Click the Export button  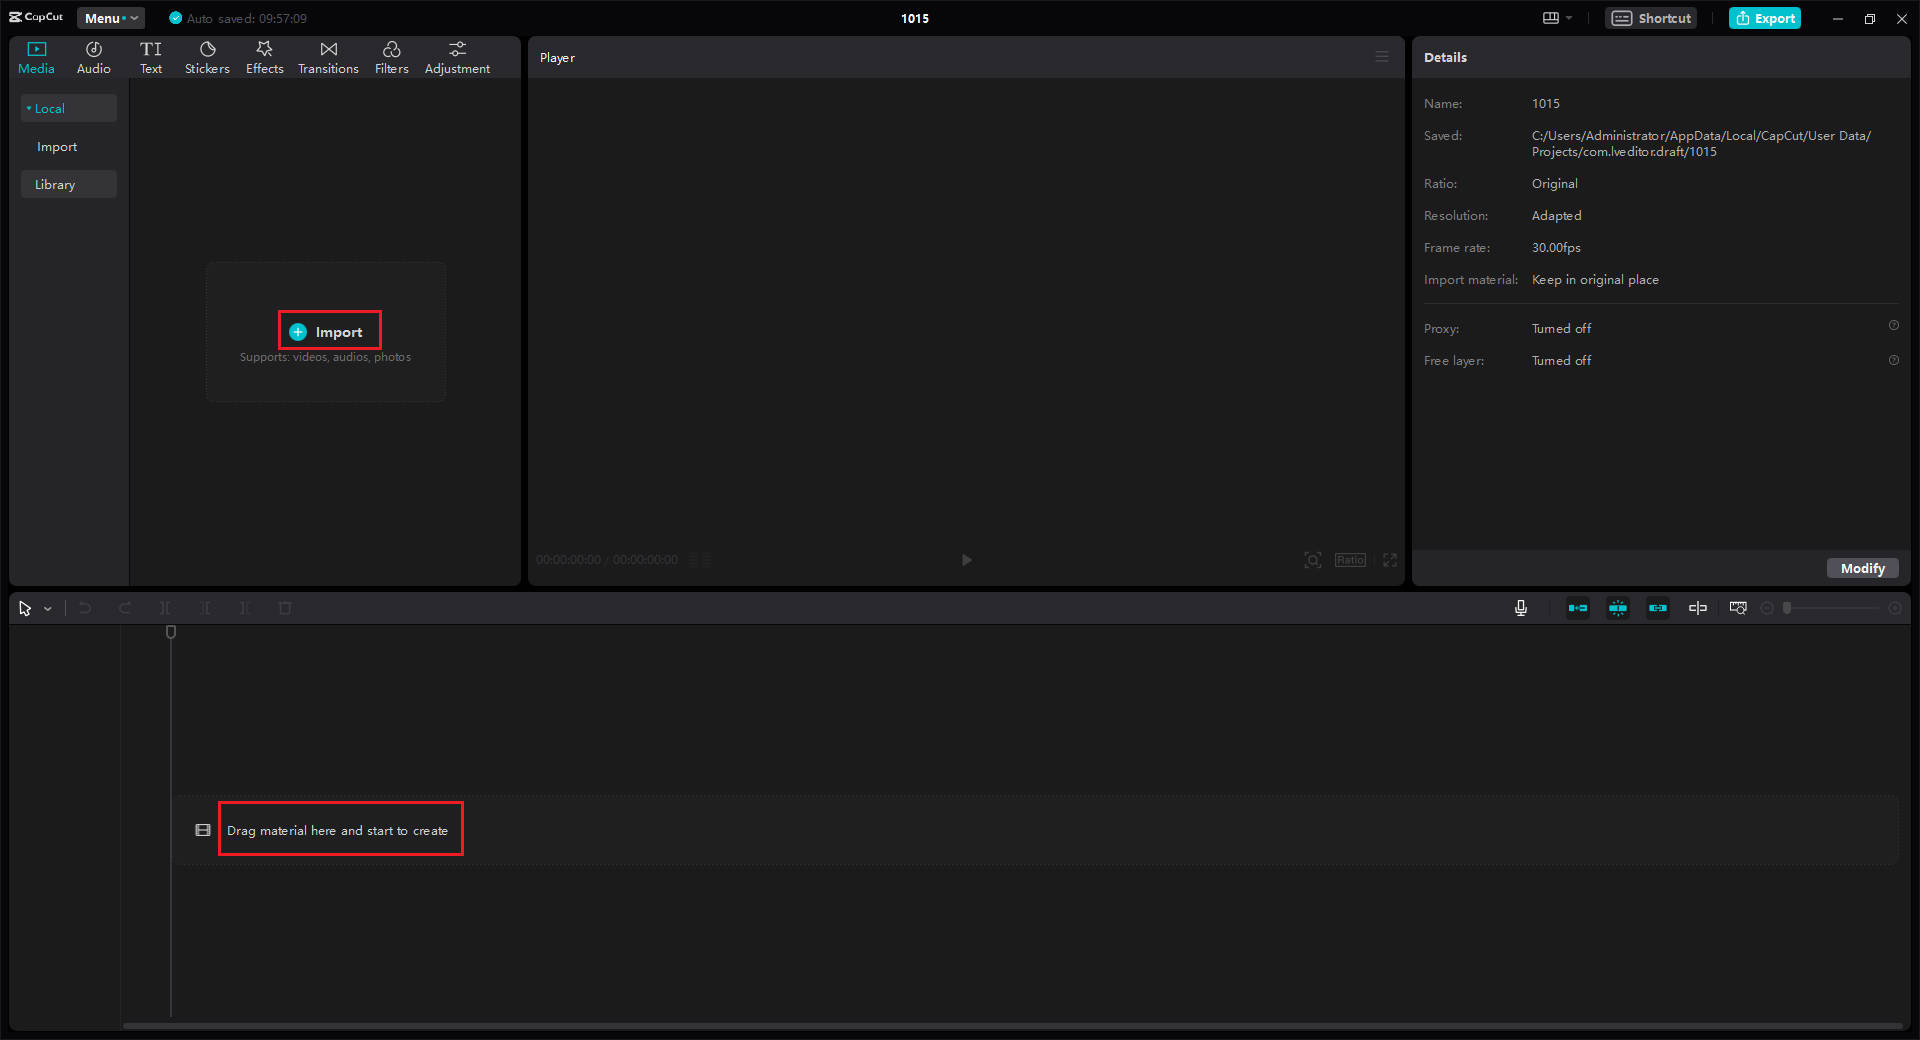(1764, 18)
